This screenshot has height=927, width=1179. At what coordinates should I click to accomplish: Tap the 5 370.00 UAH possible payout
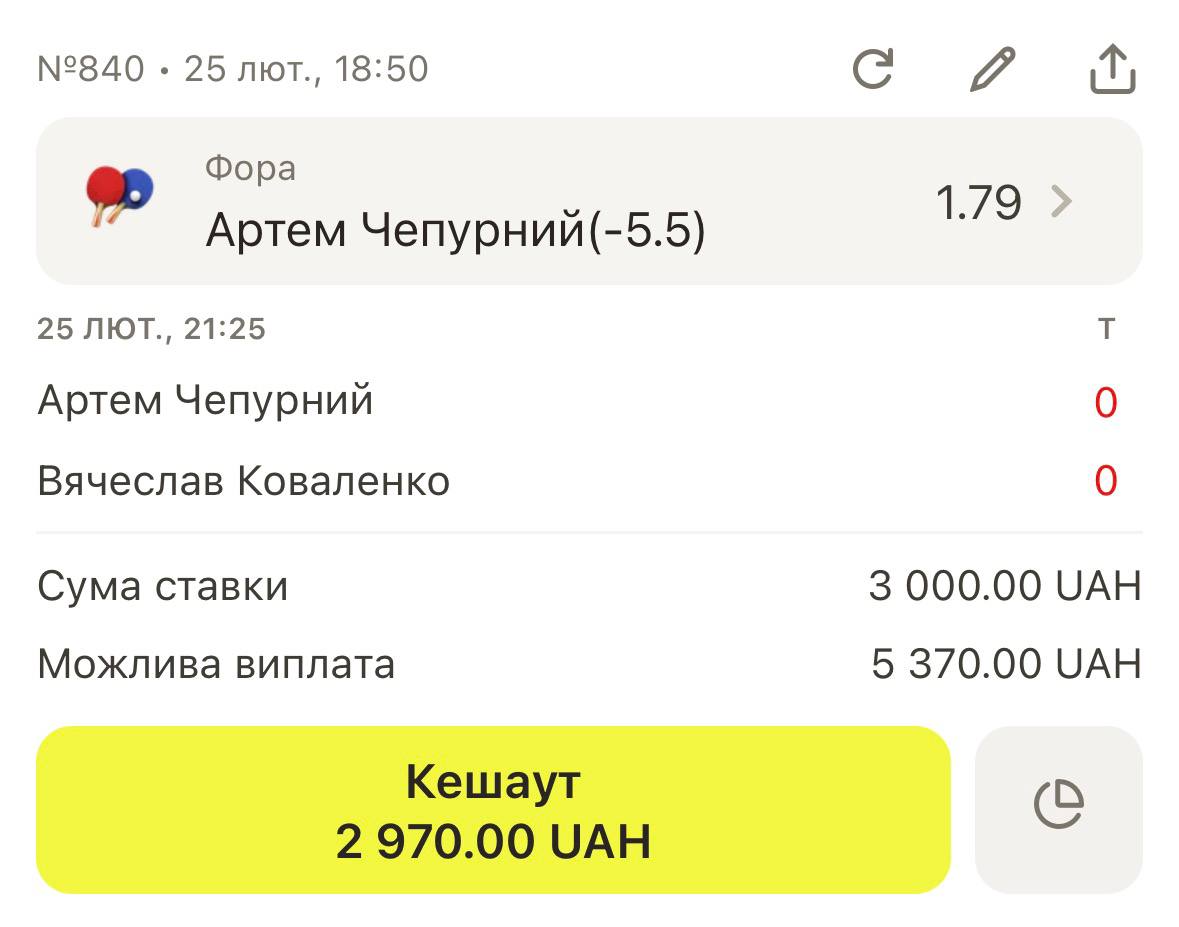click(x=1005, y=664)
